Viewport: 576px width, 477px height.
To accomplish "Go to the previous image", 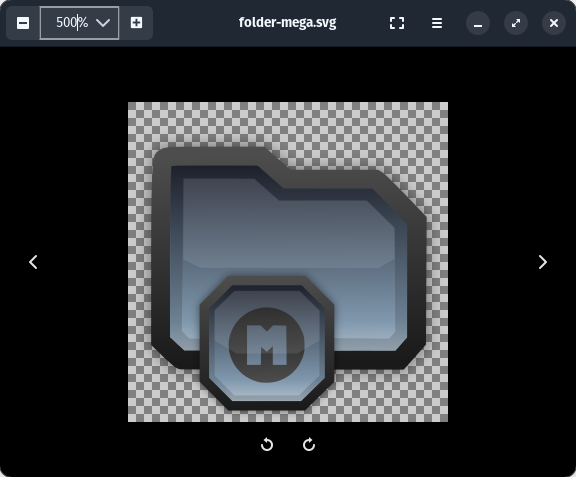I will 33,262.
